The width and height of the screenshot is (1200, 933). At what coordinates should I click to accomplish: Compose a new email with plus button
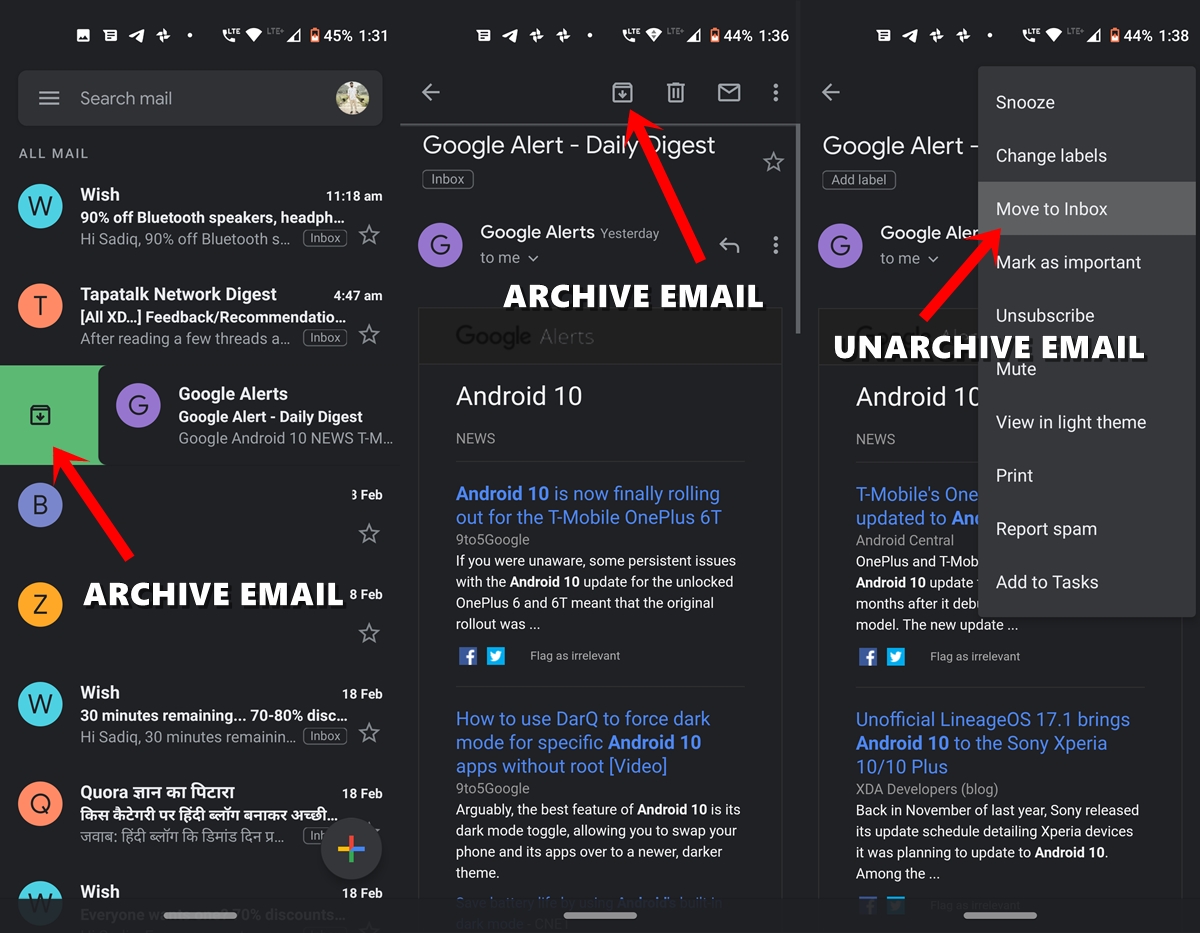pos(351,850)
